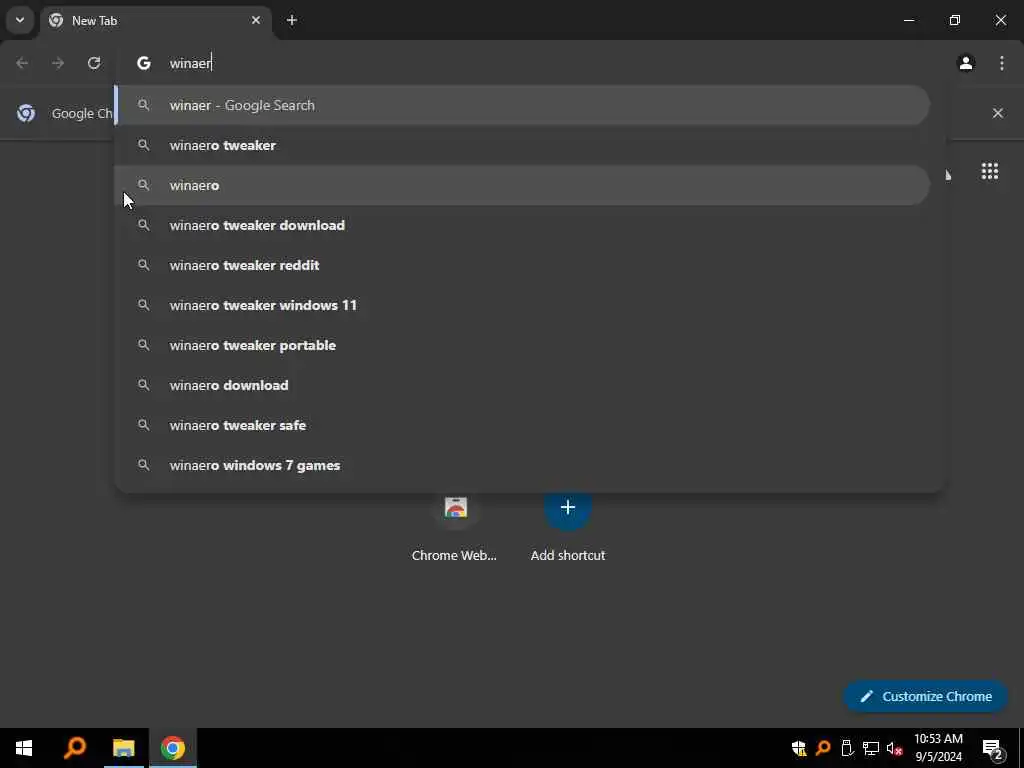Viewport: 1024px width, 768px height.
Task: Select 'winaero tweaker portable' suggestion
Action: point(522,345)
